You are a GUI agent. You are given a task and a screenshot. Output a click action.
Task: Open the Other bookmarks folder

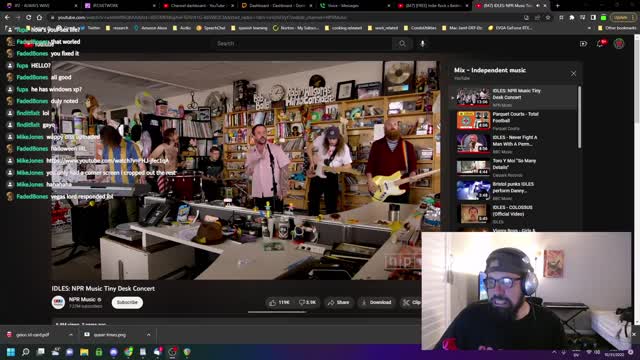pyautogui.click(x=616, y=28)
